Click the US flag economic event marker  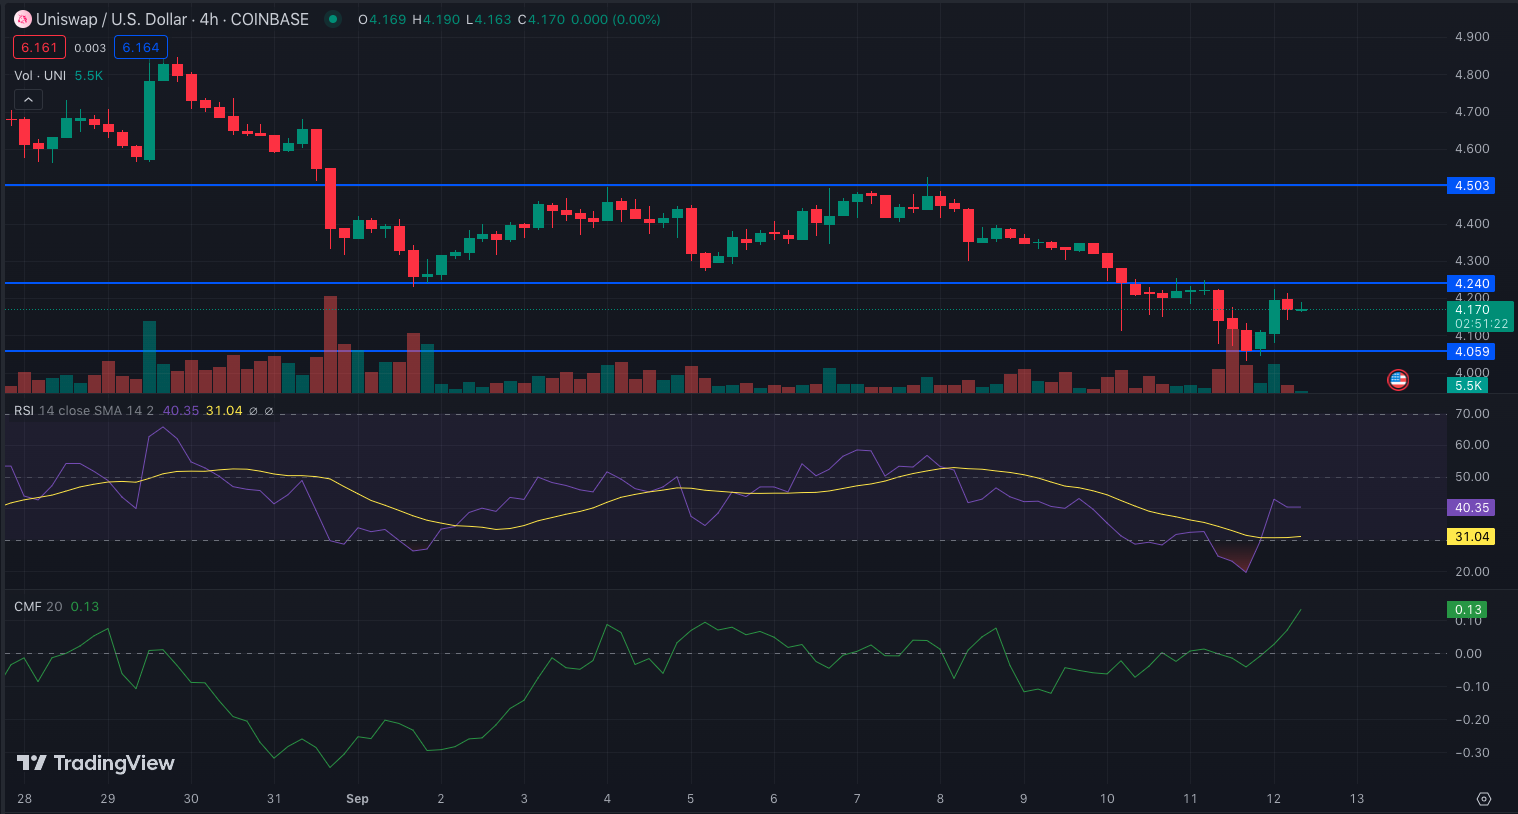[x=1398, y=380]
